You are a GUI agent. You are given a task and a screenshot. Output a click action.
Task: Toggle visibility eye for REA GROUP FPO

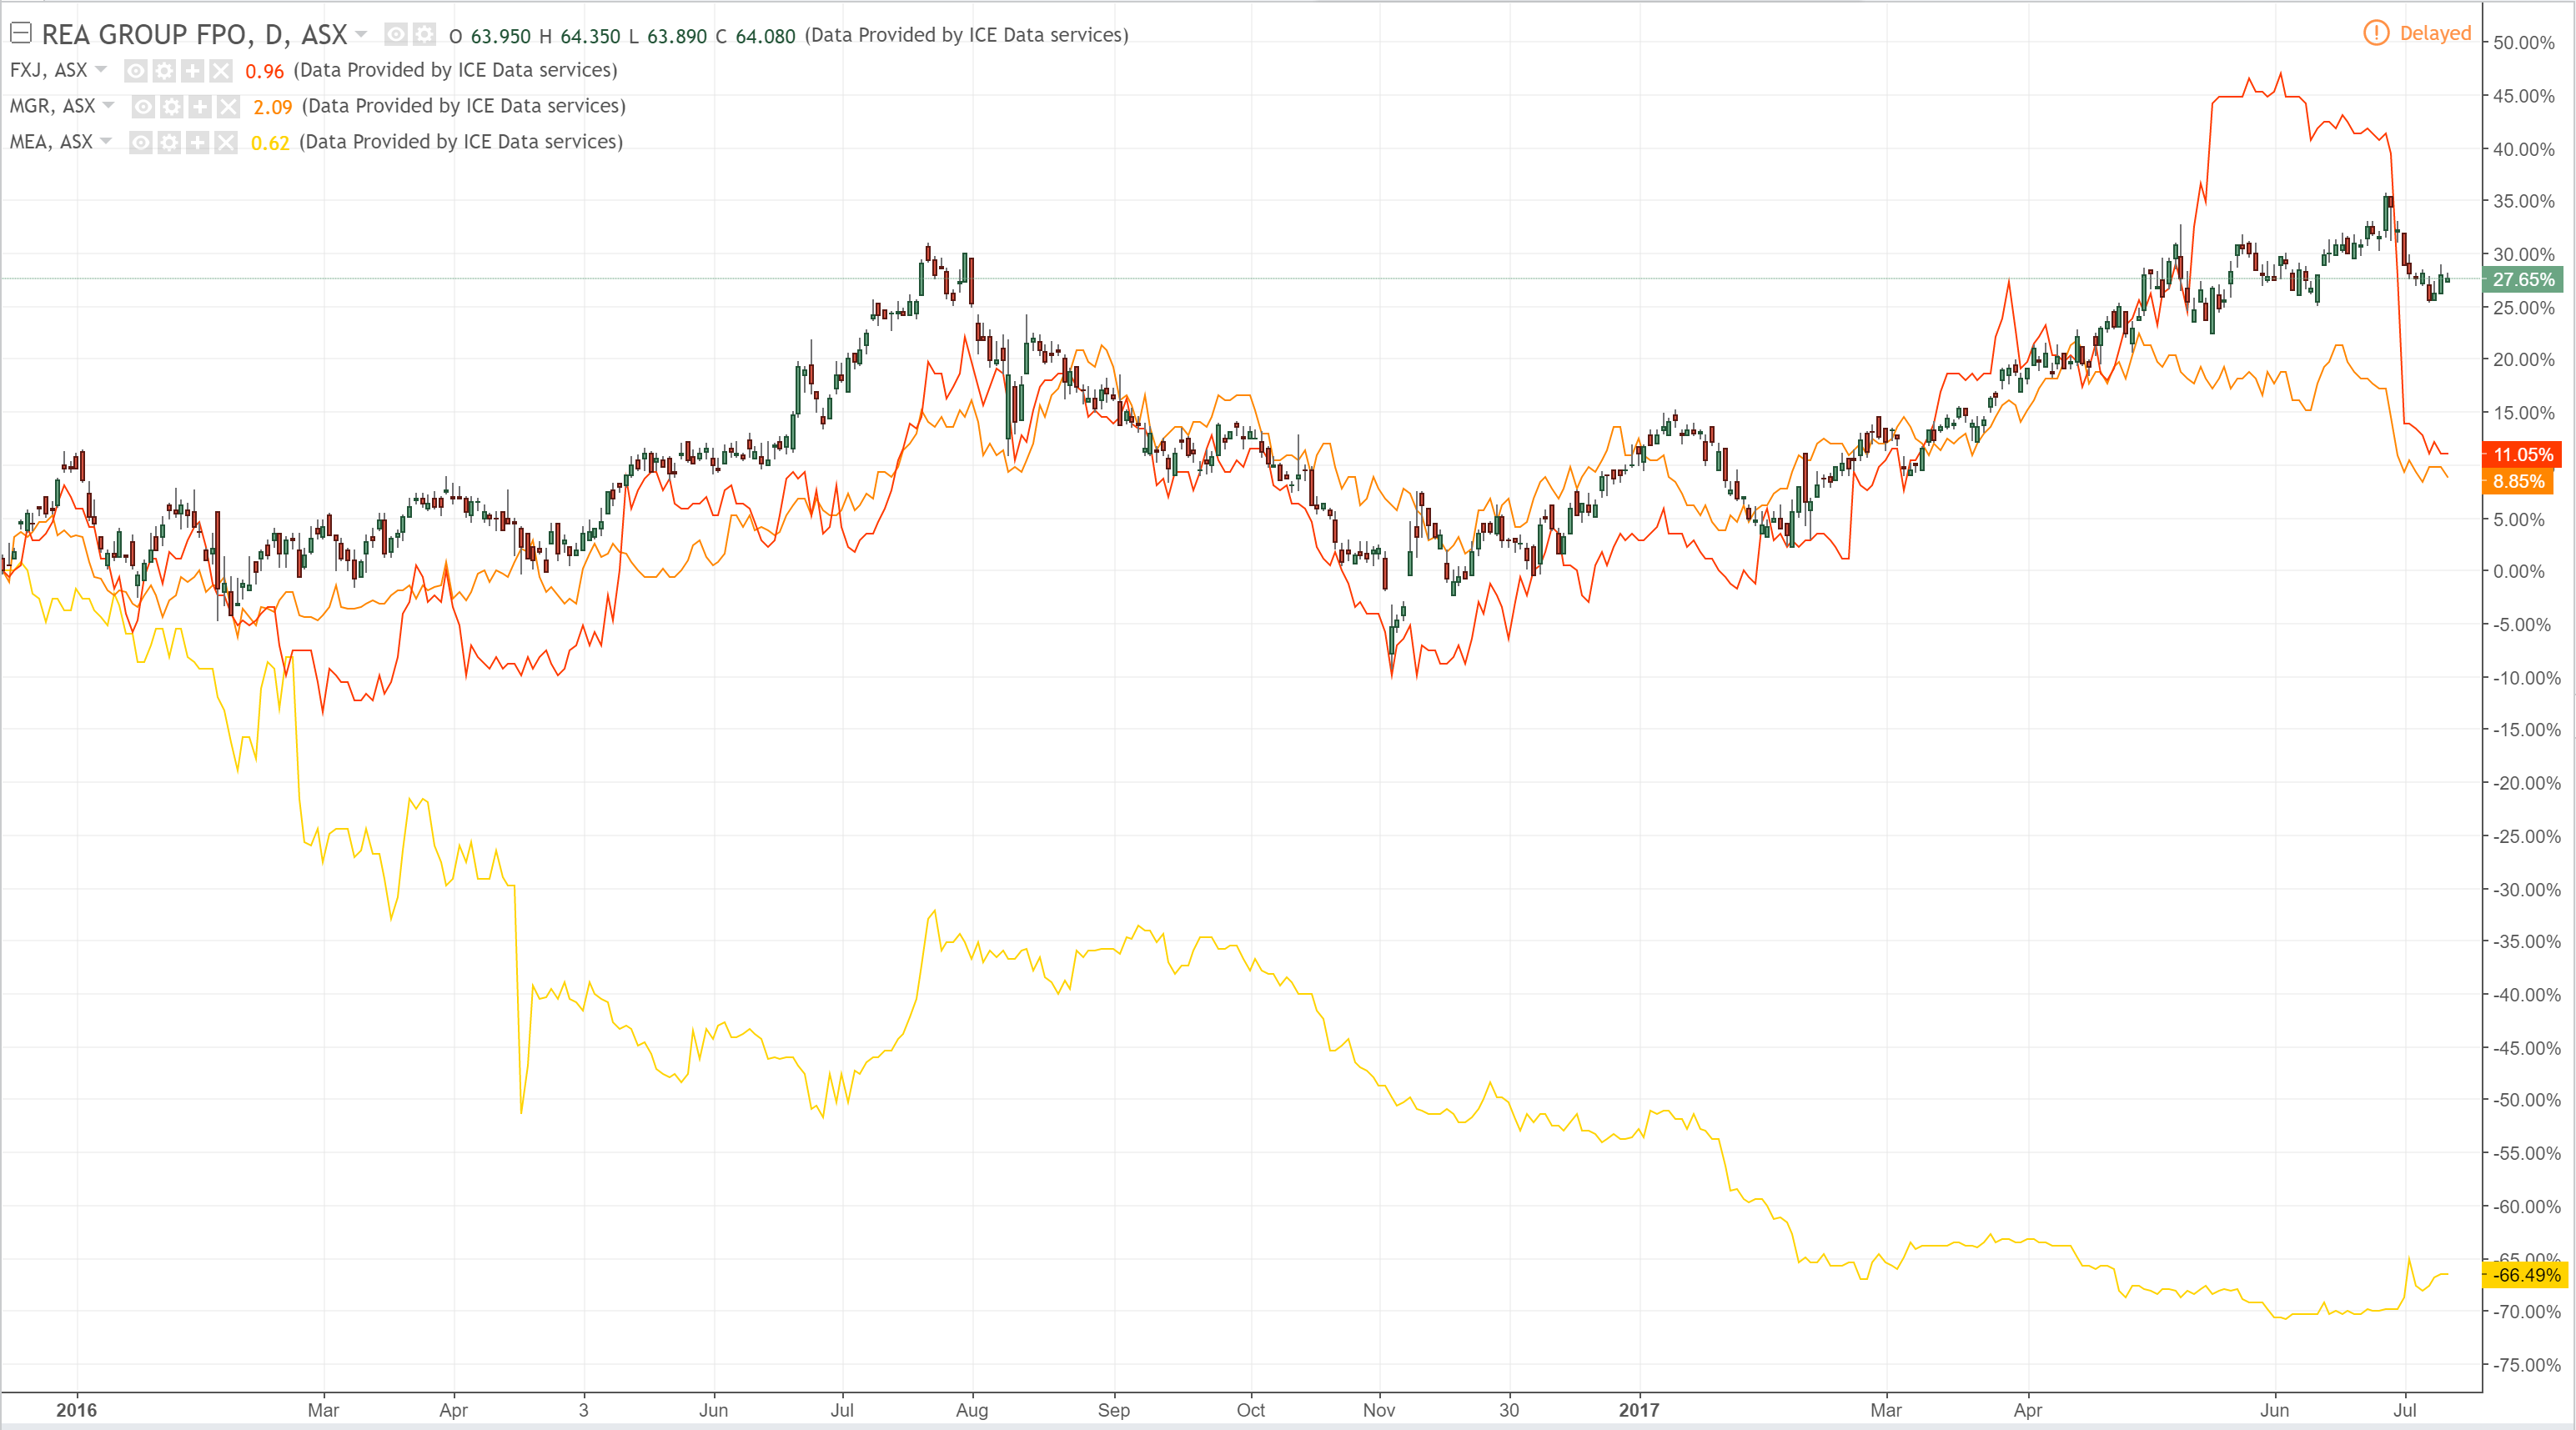pos(396,35)
